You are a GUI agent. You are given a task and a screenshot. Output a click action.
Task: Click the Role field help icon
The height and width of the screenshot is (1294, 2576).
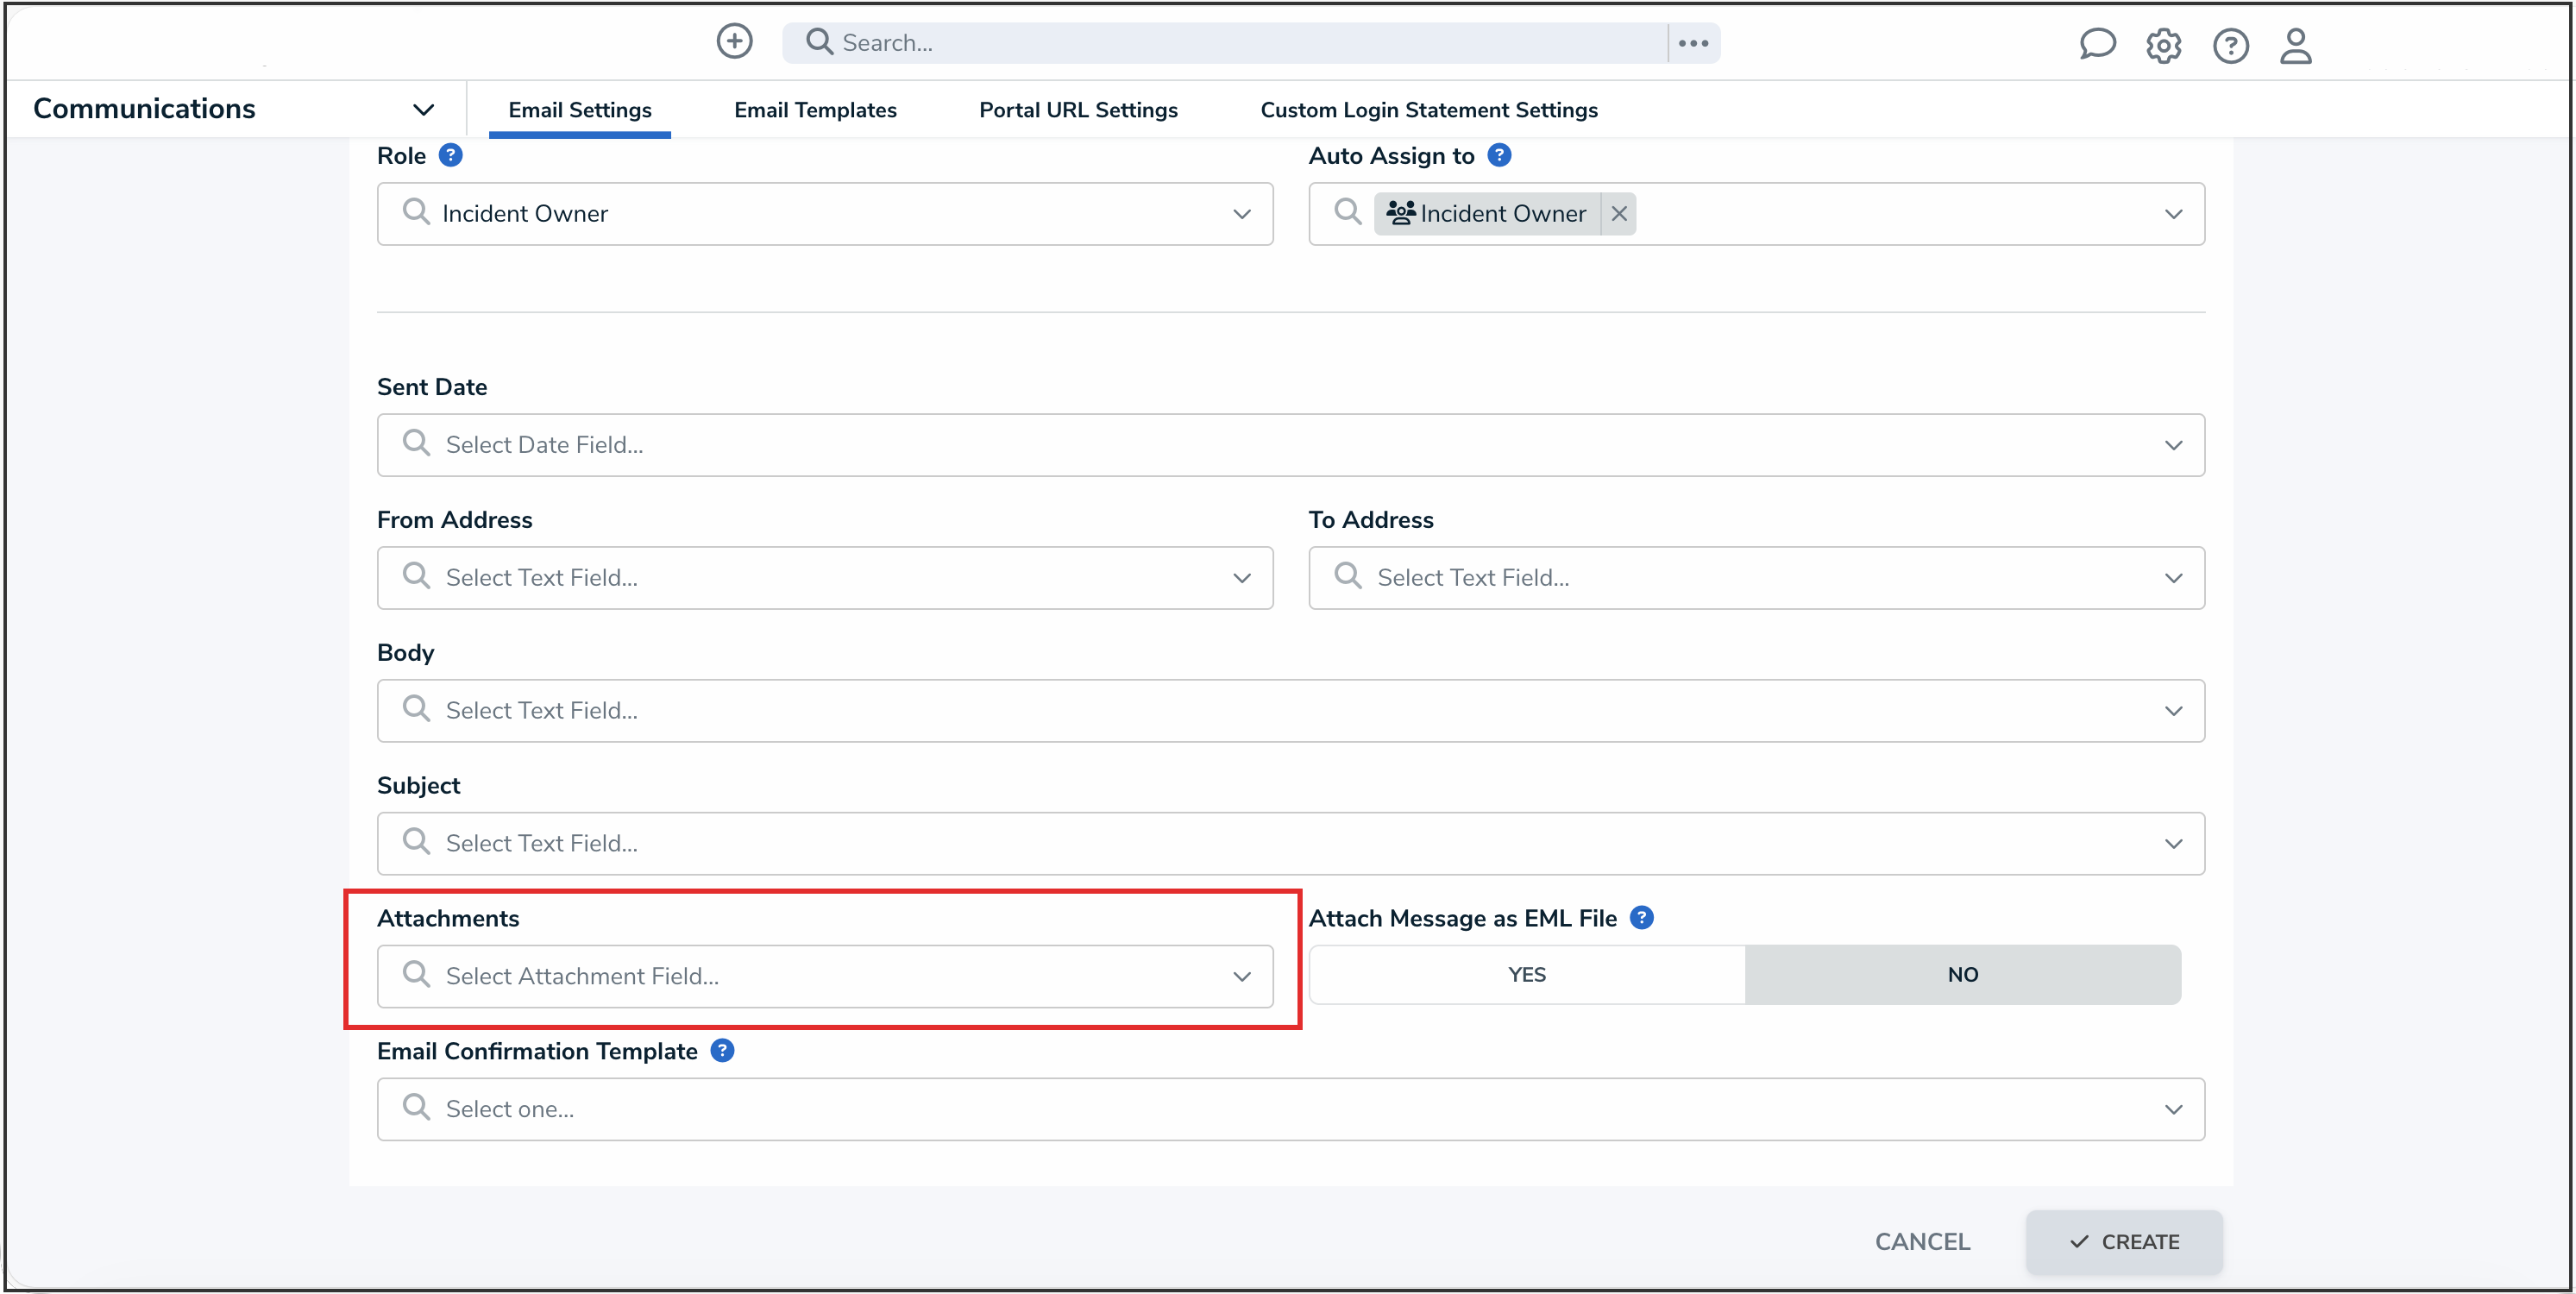pos(451,155)
